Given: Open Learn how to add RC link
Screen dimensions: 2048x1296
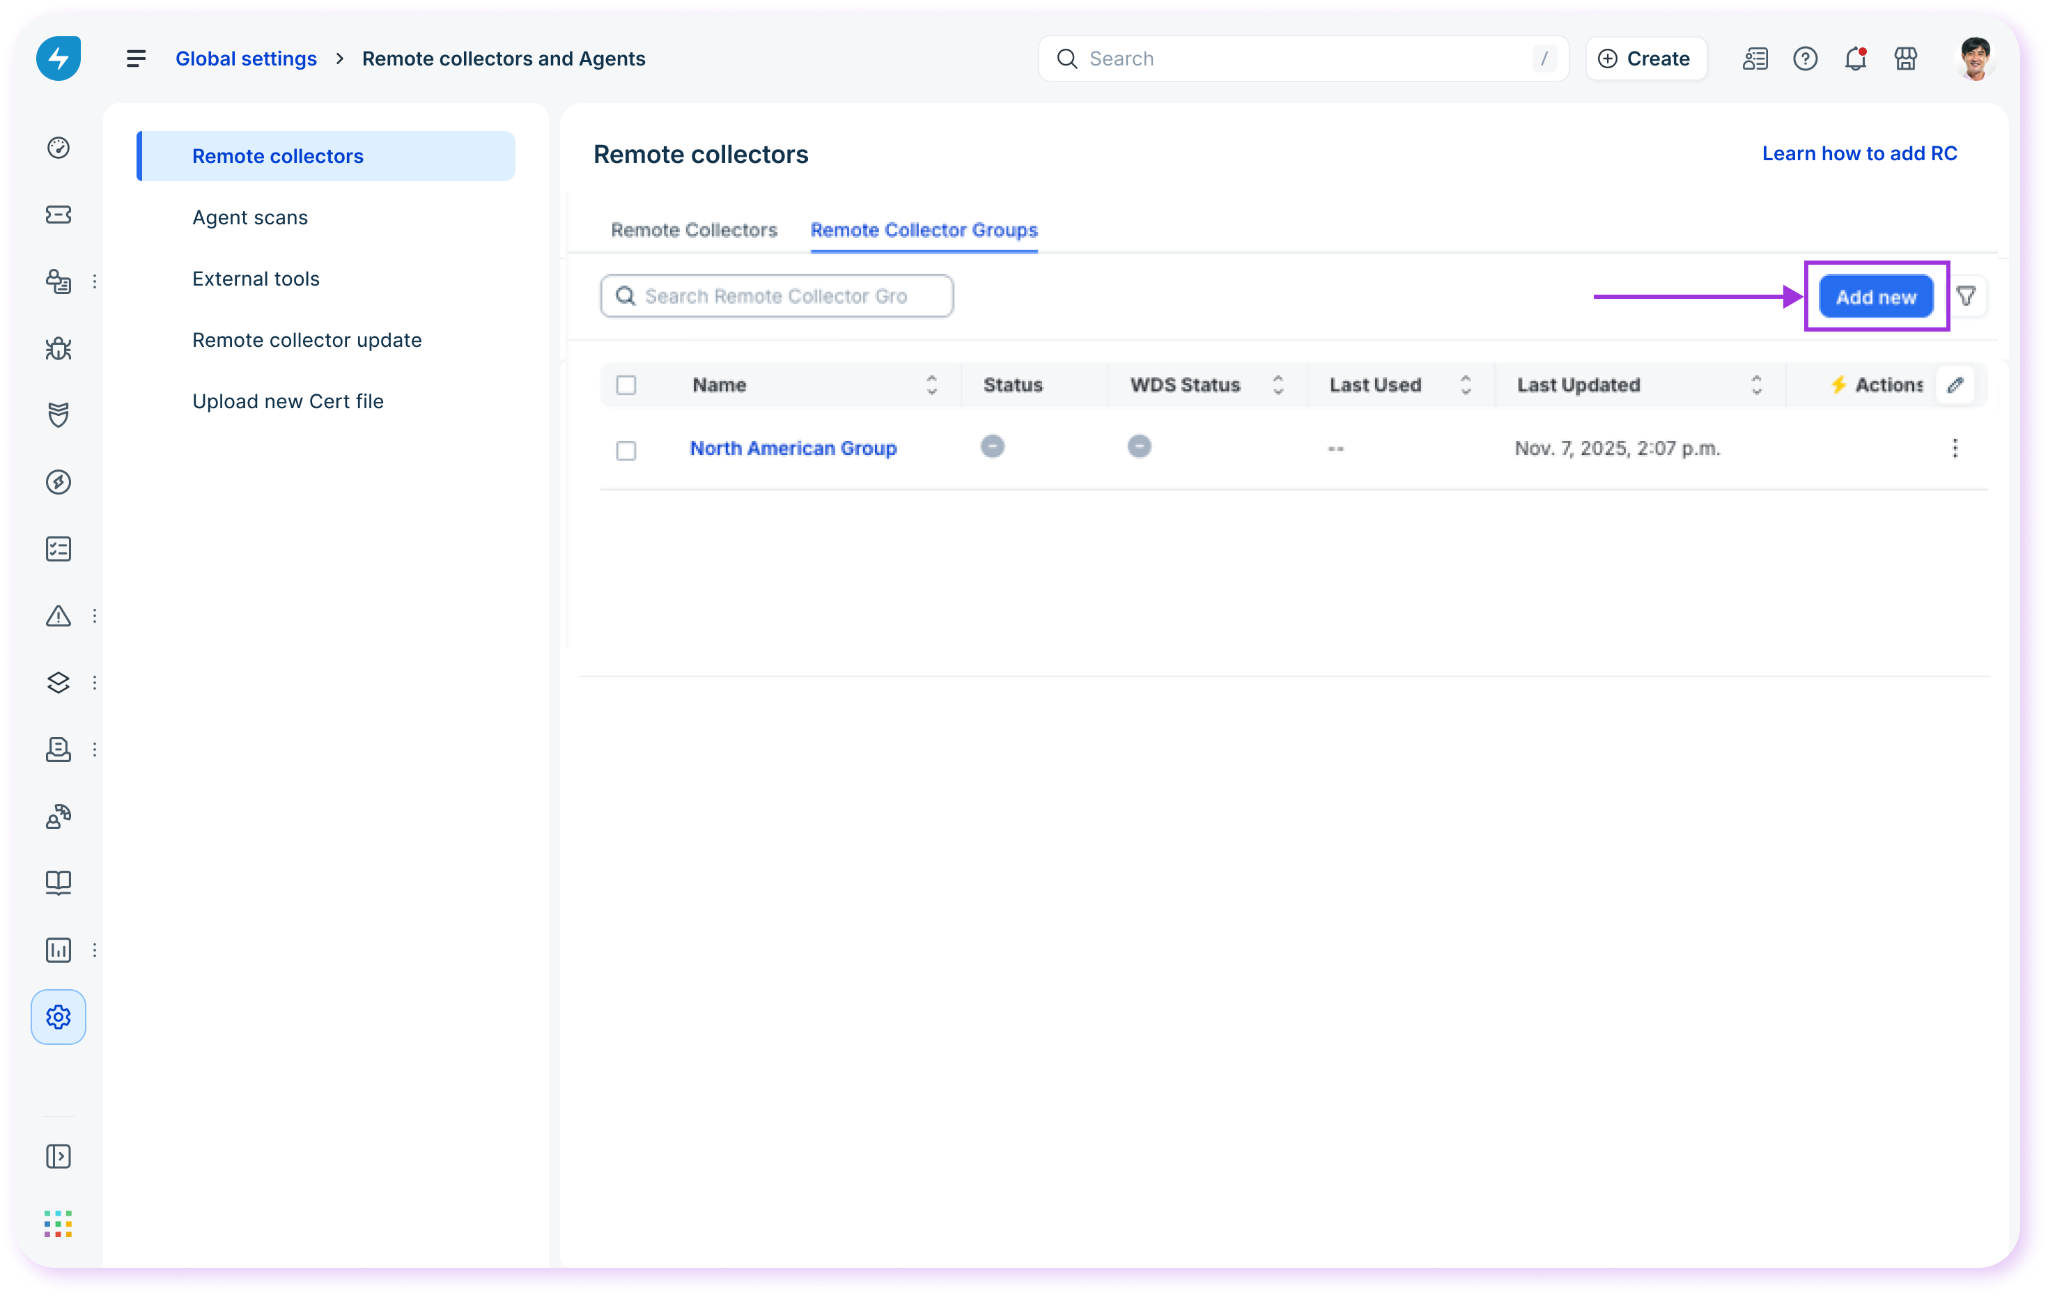Looking at the screenshot, I should (x=1859, y=153).
